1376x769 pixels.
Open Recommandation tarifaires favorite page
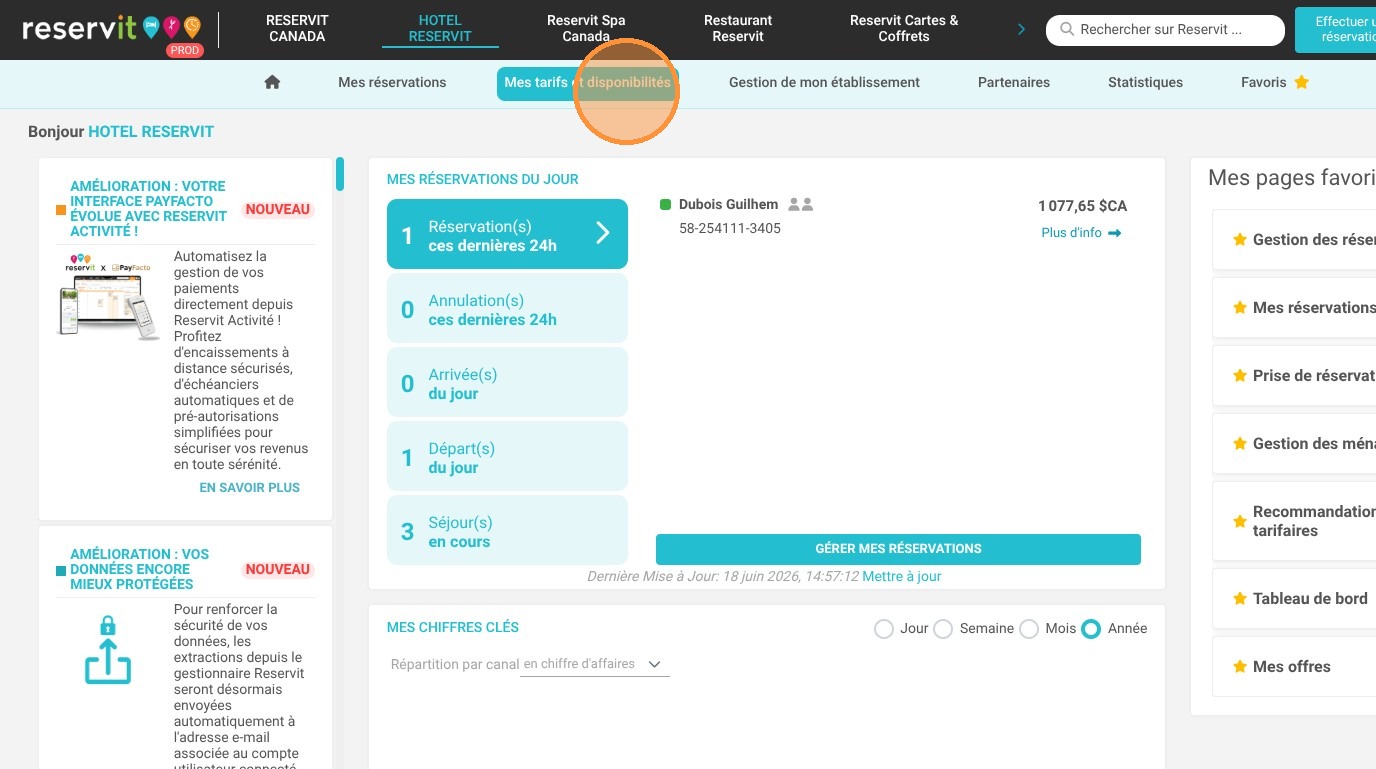[x=1294, y=521]
